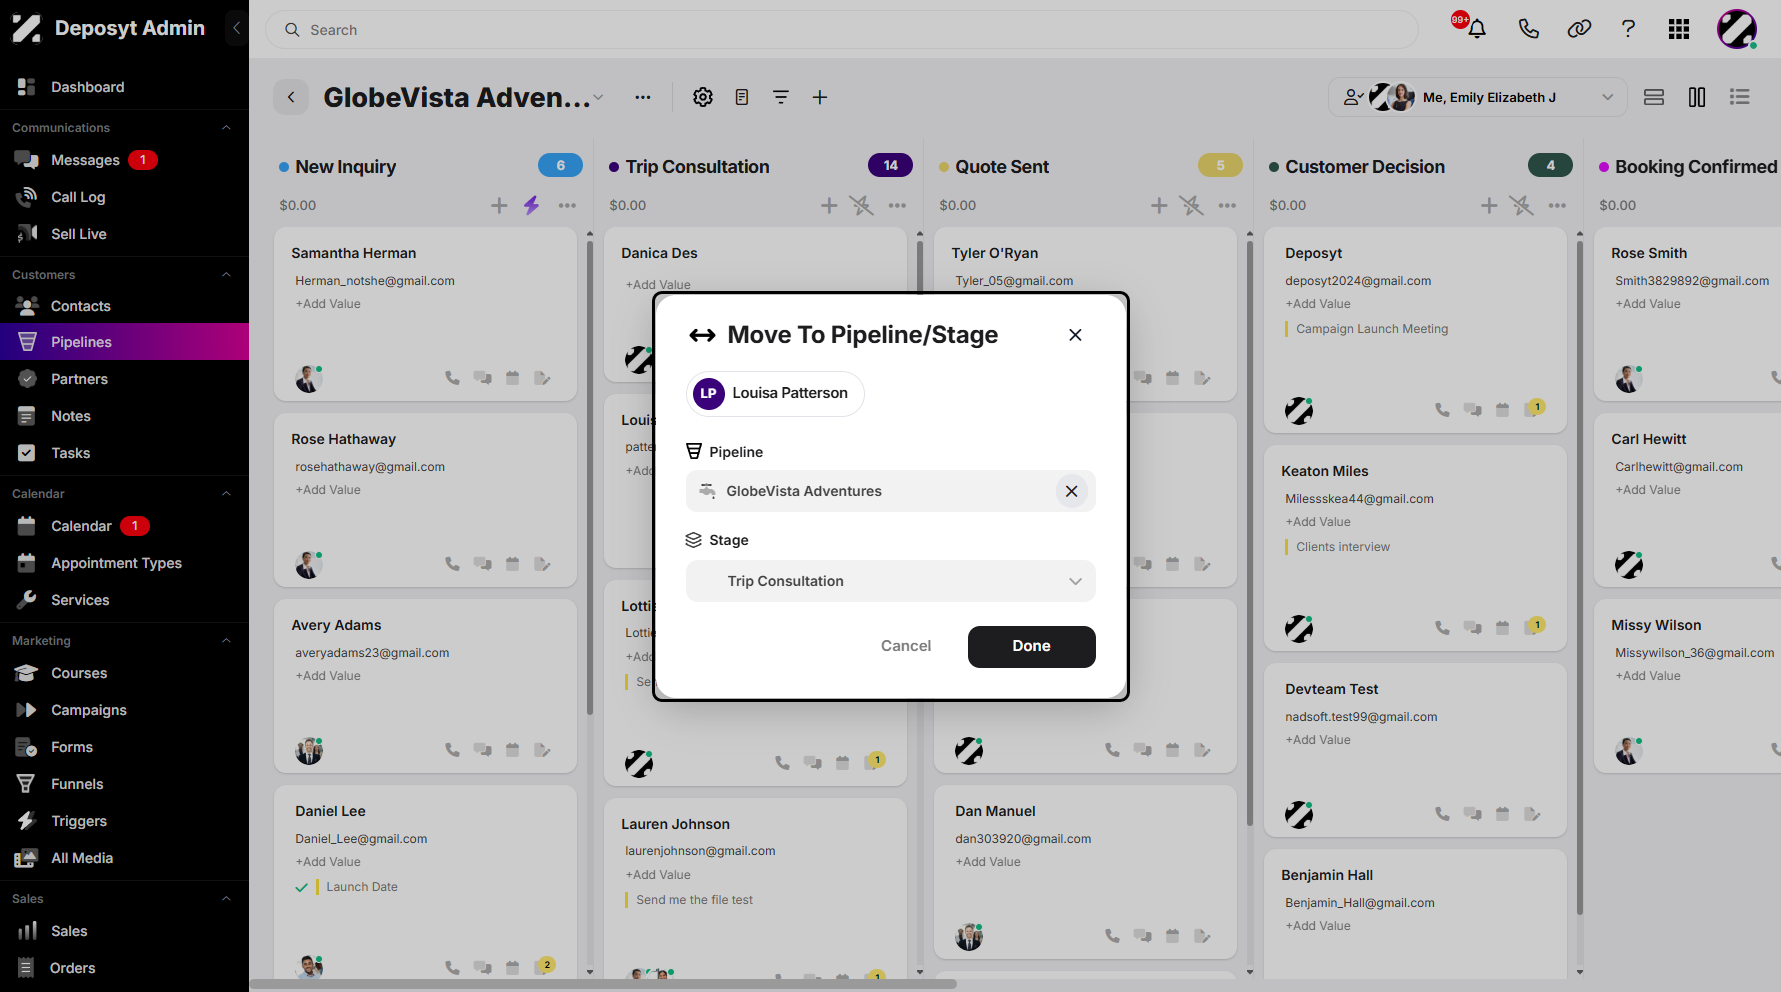This screenshot has height=992, width=1781.
Task: Open the pipeline notes document icon
Action: (x=742, y=97)
